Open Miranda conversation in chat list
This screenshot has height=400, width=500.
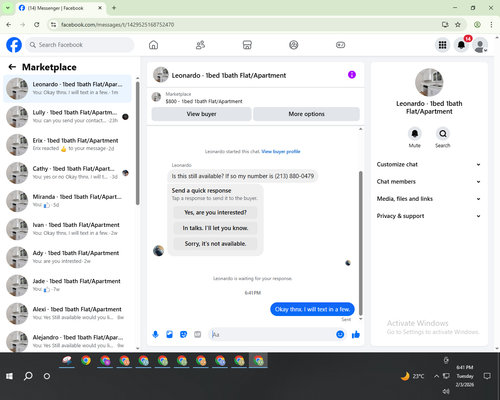(67, 201)
